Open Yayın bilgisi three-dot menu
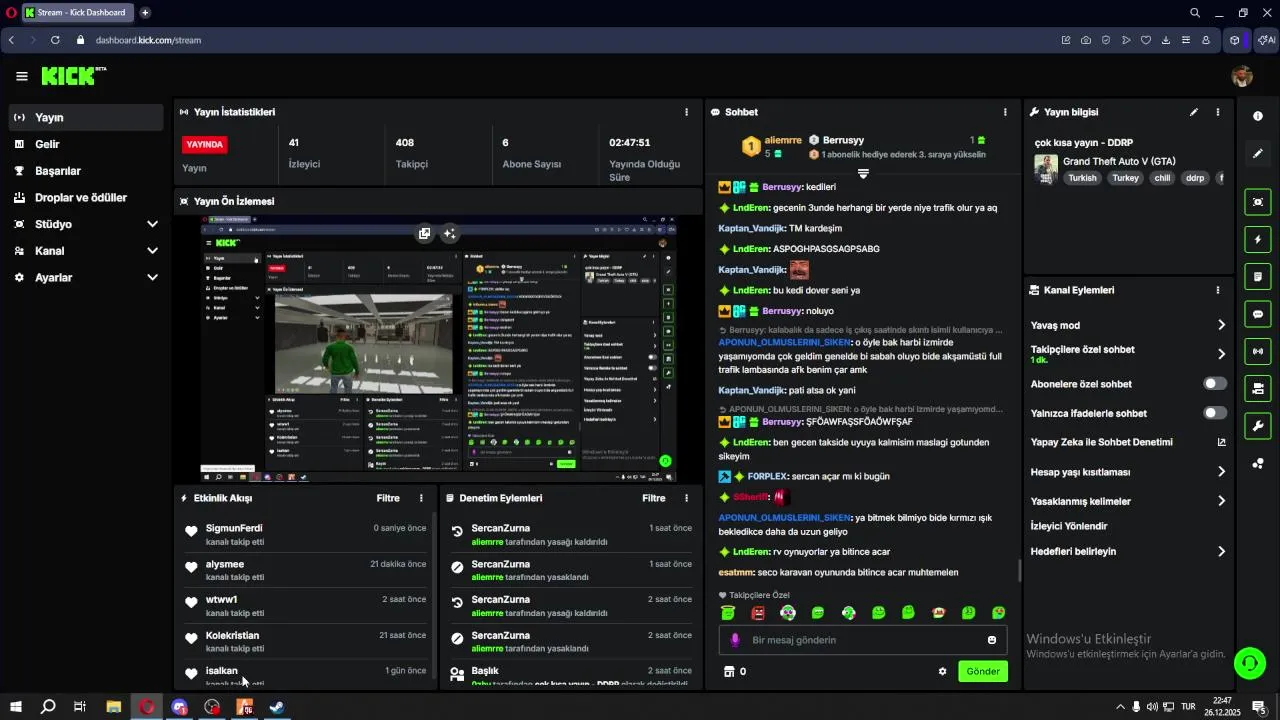The width and height of the screenshot is (1280, 720). coord(1218,112)
